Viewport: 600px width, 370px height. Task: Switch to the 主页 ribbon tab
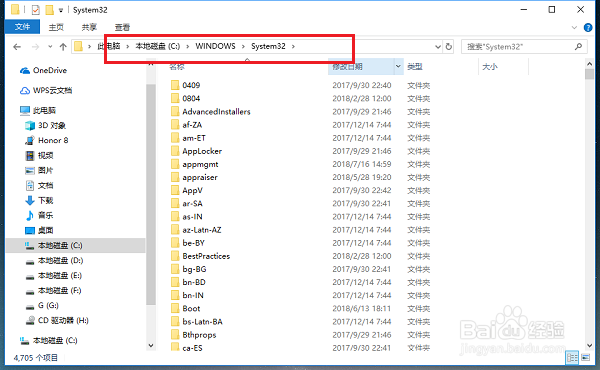click(56, 27)
